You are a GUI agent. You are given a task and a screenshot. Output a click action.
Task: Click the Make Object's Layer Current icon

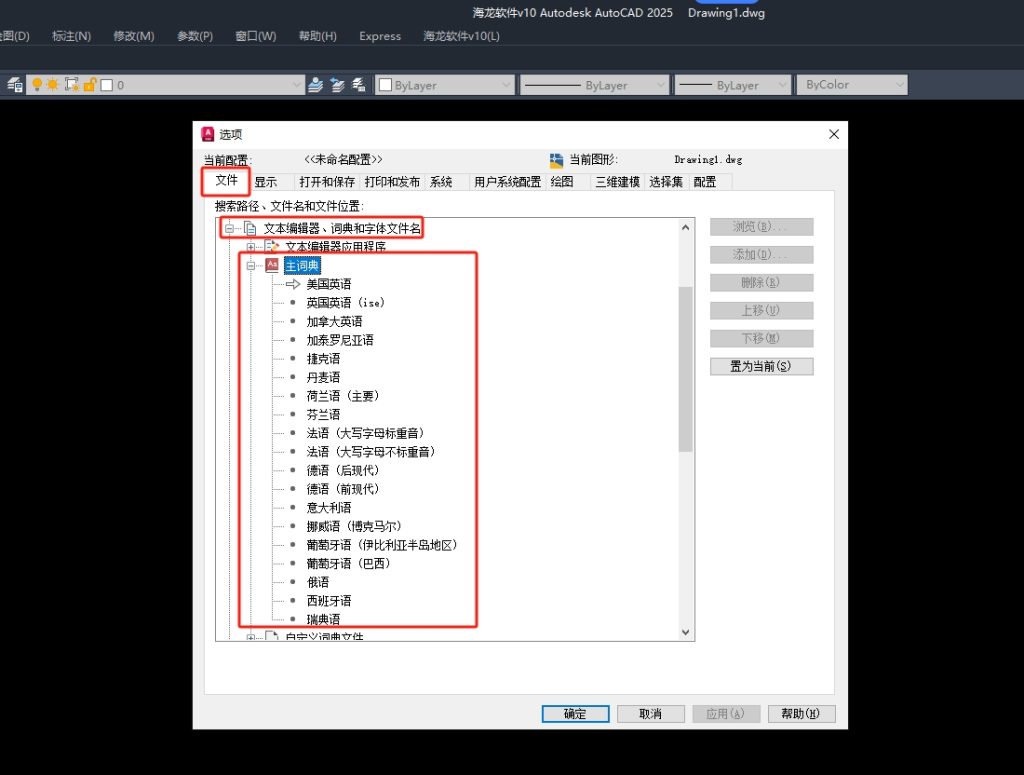315,85
